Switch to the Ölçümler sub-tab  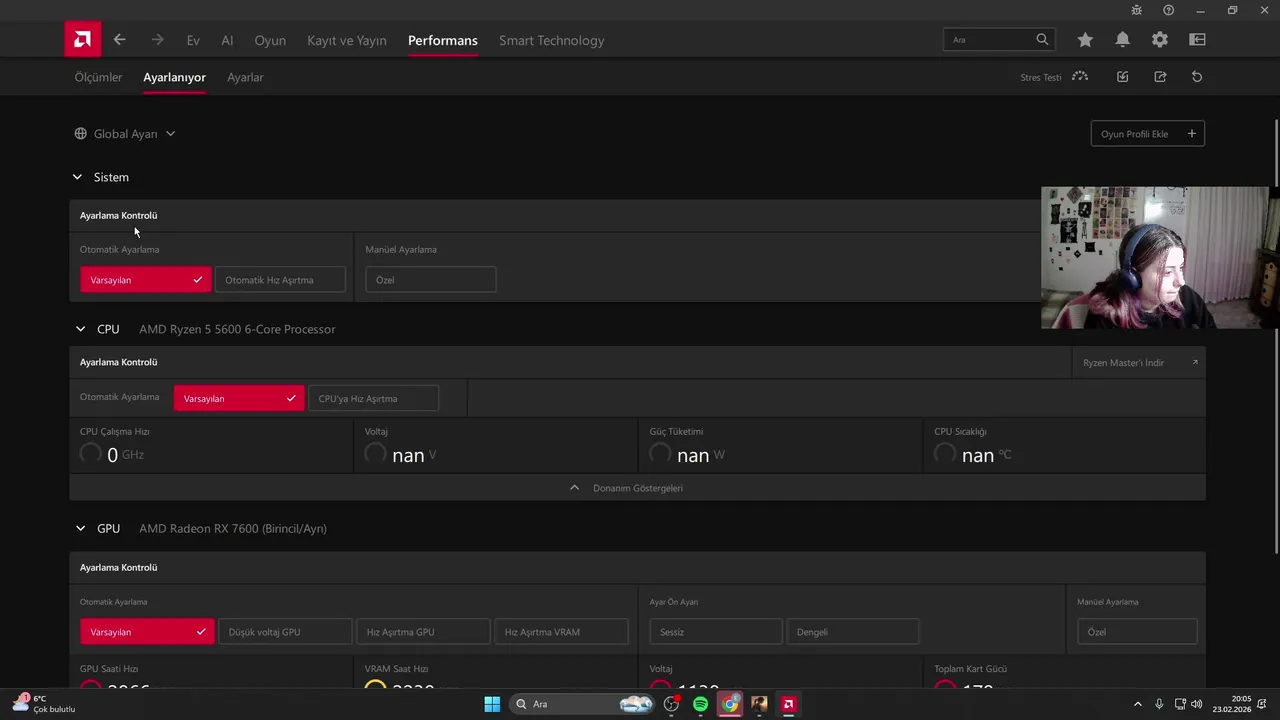coord(98,77)
